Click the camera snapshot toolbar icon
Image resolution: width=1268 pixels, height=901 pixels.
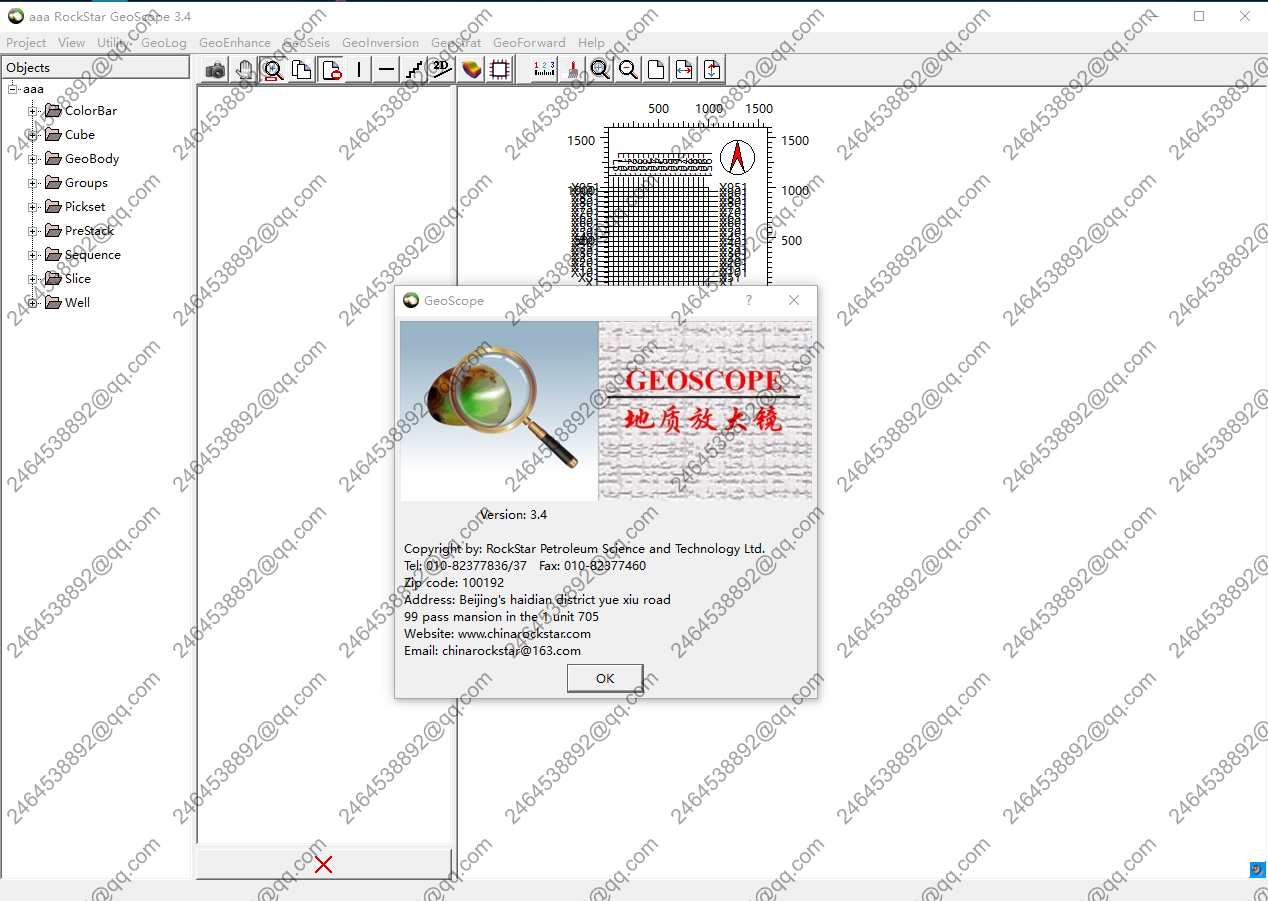(215, 69)
